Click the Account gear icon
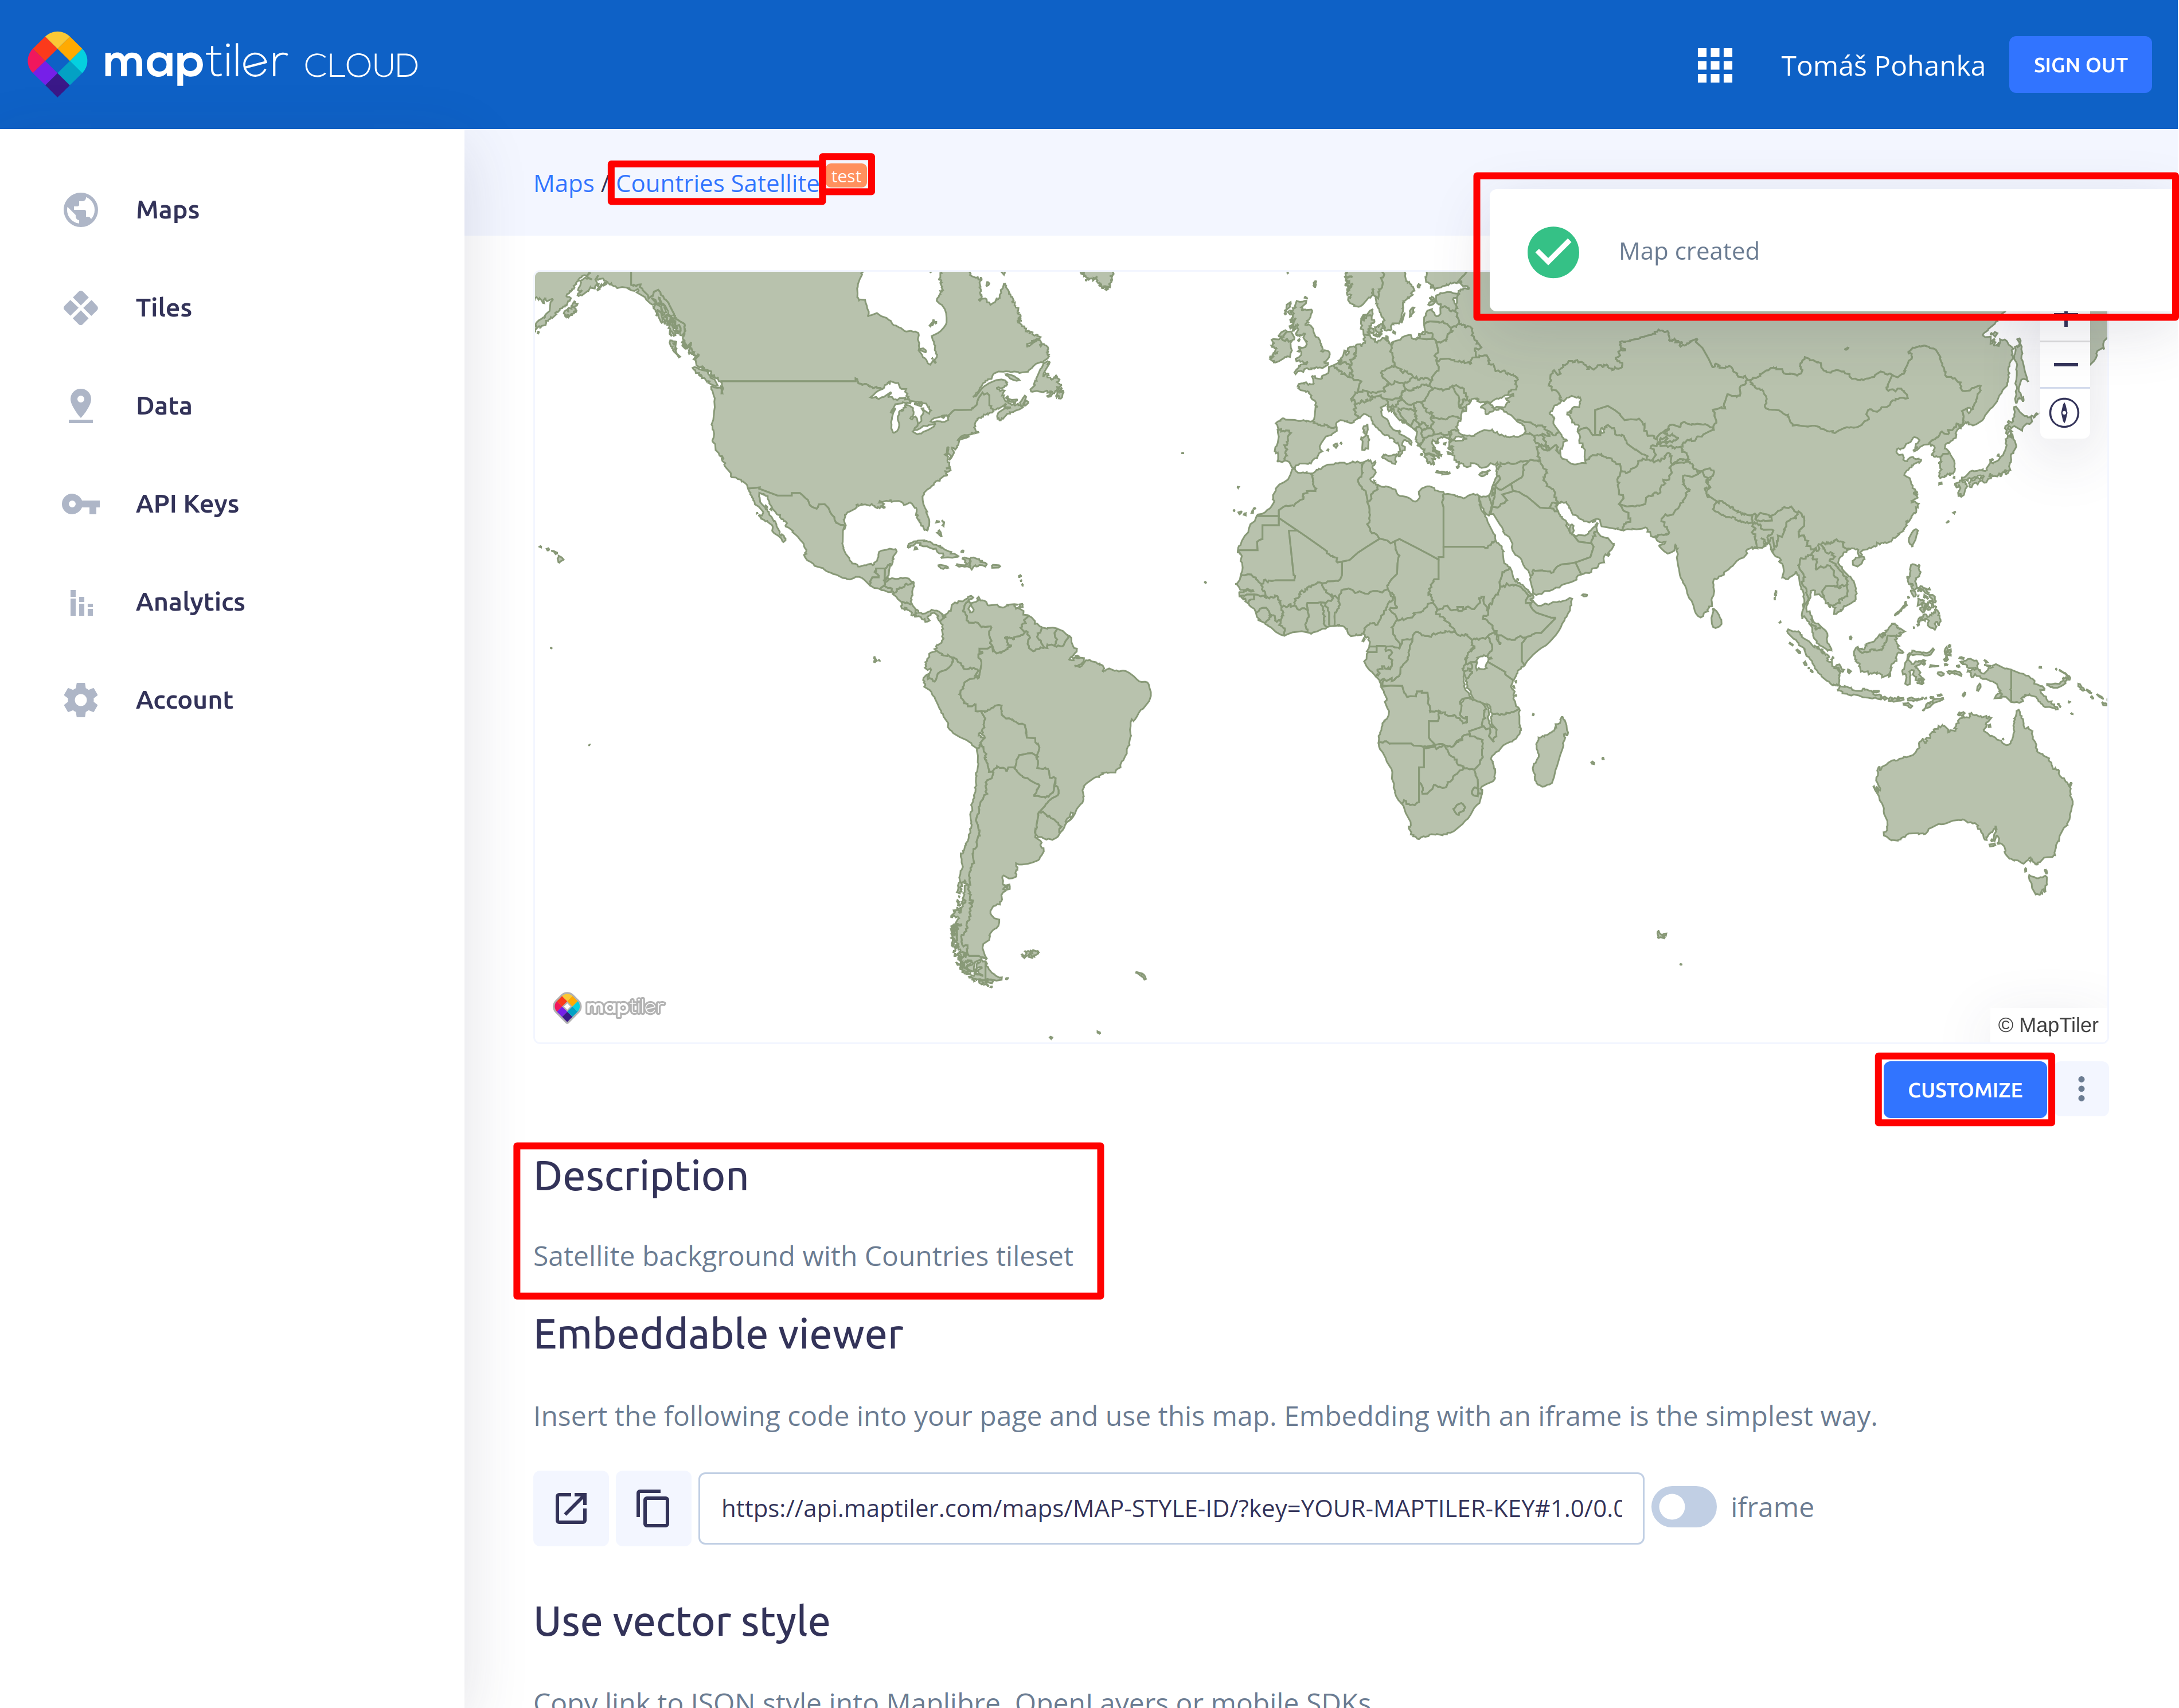Image resolution: width=2179 pixels, height=1708 pixels. click(80, 700)
